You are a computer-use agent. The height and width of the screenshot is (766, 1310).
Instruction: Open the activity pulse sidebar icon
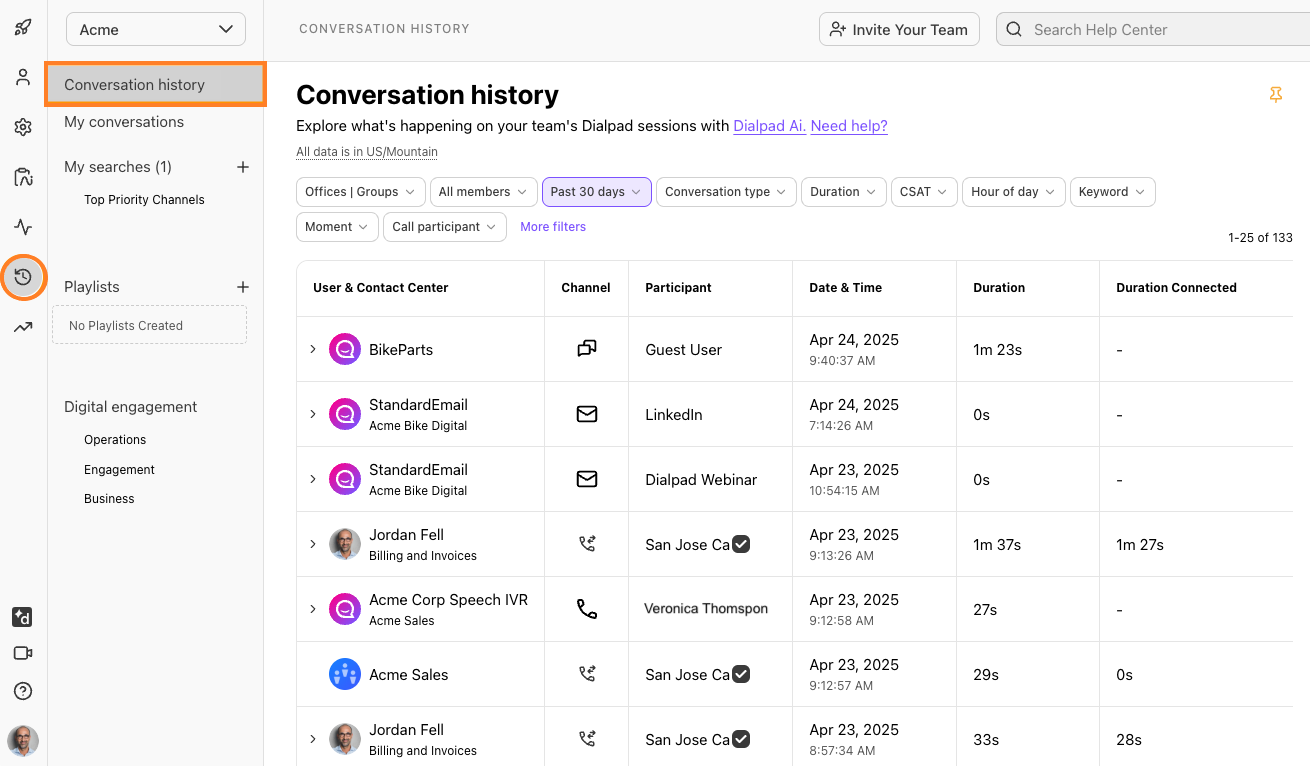(x=23, y=227)
